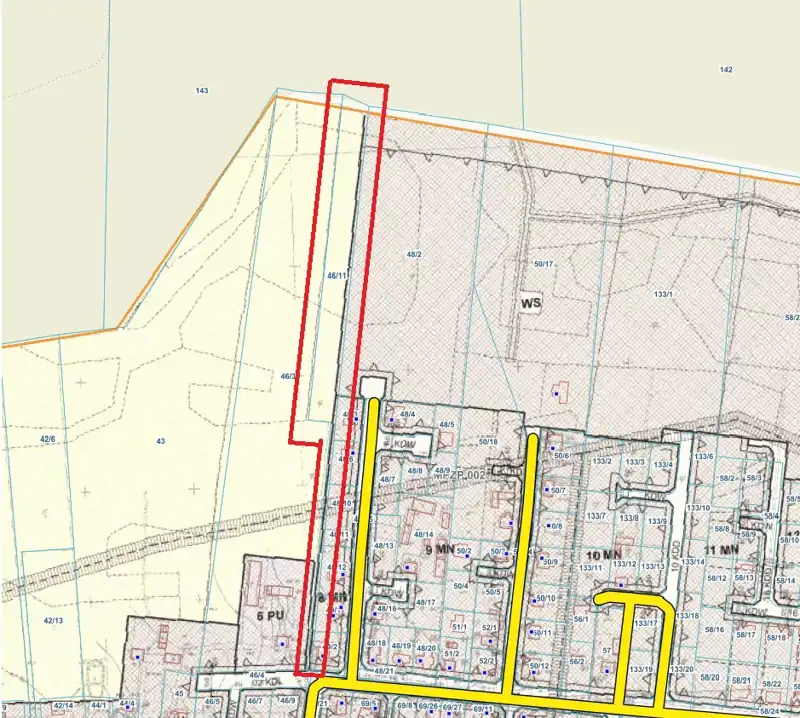Screen dimensions: 800x718
Task: Click parcel 133/18 label
Action: pos(686,615)
